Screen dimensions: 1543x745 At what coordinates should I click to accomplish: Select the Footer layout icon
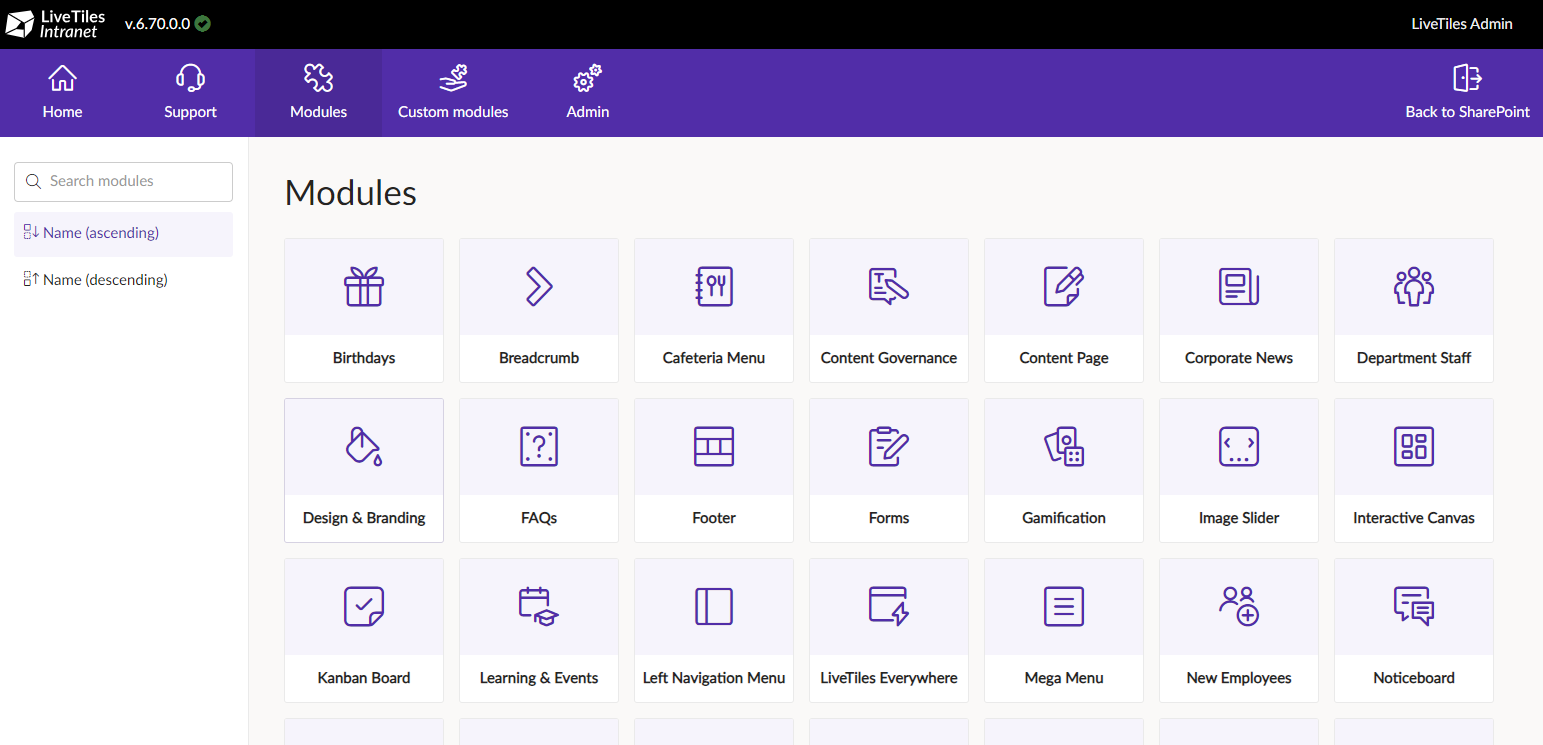pos(714,447)
